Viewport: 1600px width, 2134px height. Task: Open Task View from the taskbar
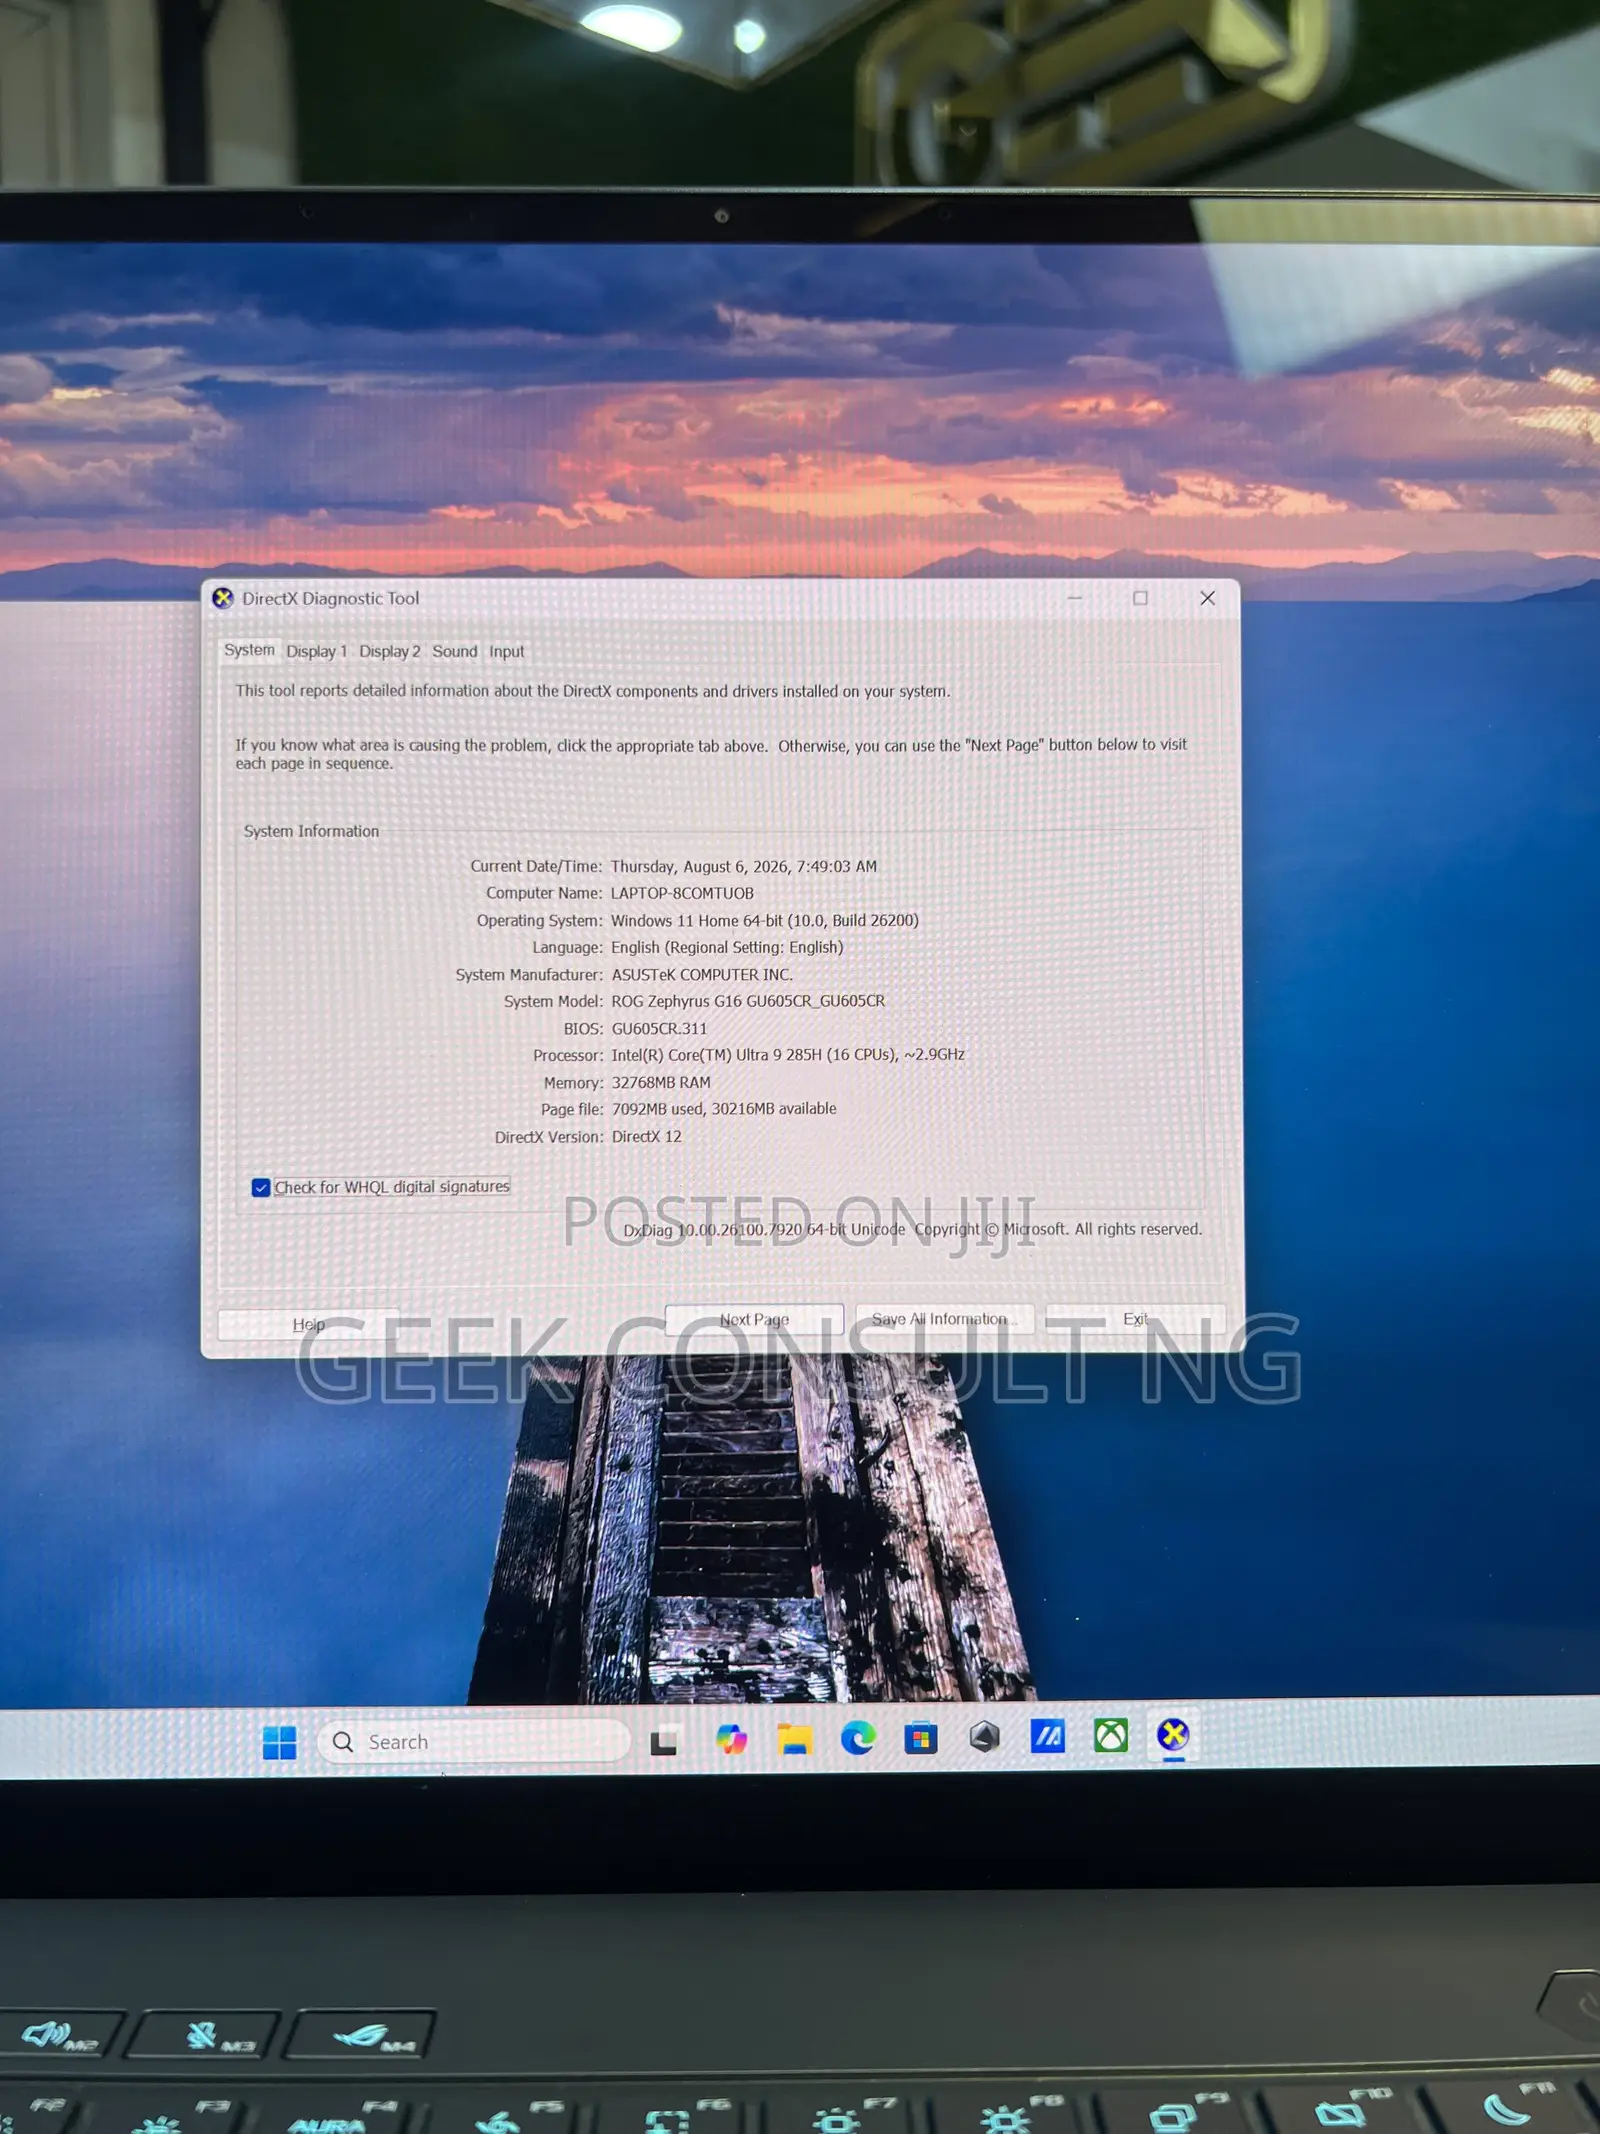point(663,1742)
